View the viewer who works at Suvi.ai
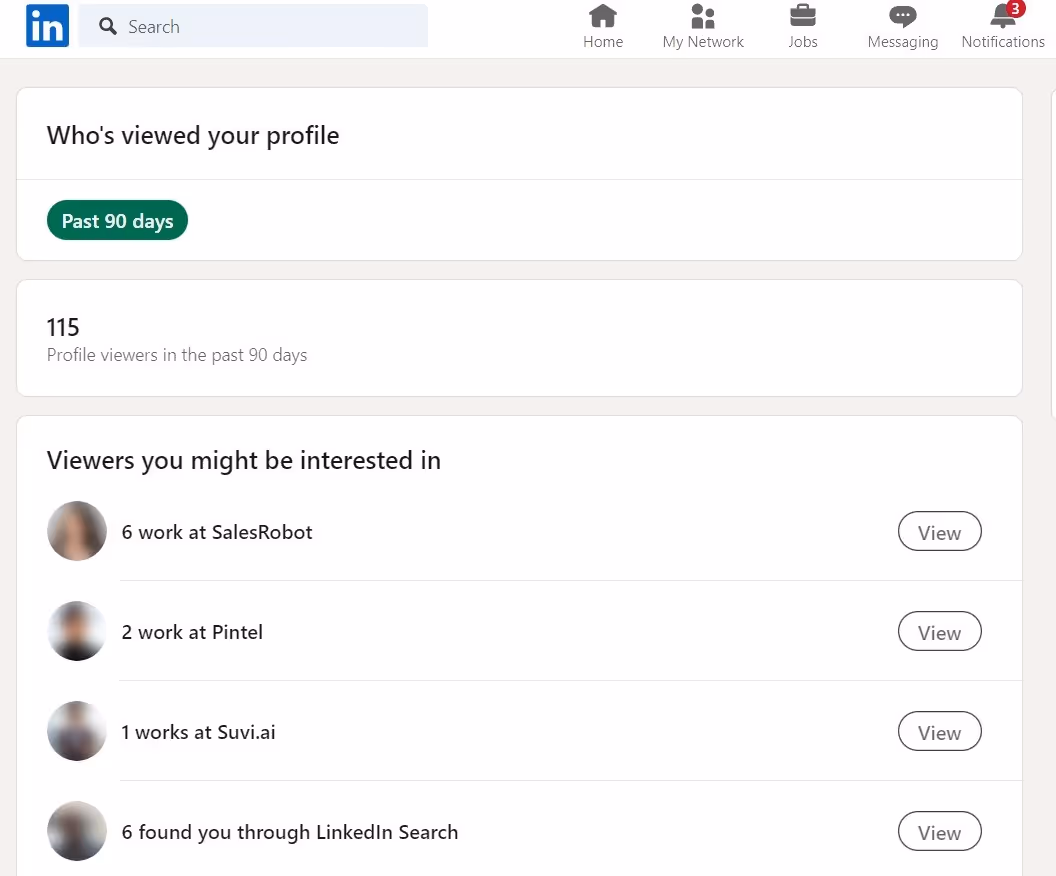 pos(939,731)
